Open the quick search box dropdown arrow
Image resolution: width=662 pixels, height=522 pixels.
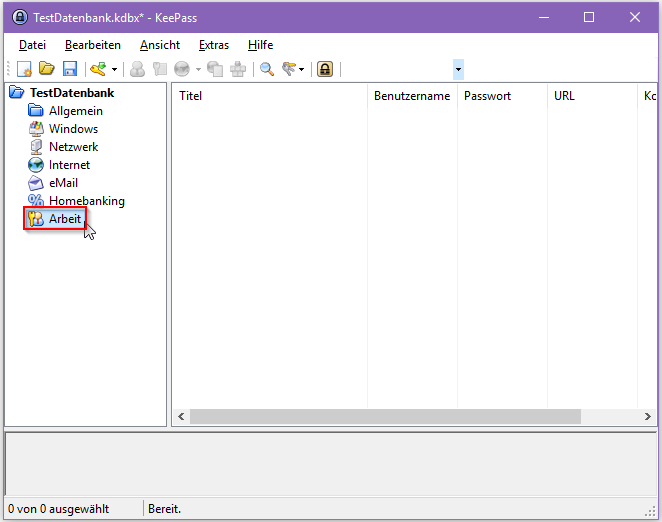pyautogui.click(x=458, y=69)
